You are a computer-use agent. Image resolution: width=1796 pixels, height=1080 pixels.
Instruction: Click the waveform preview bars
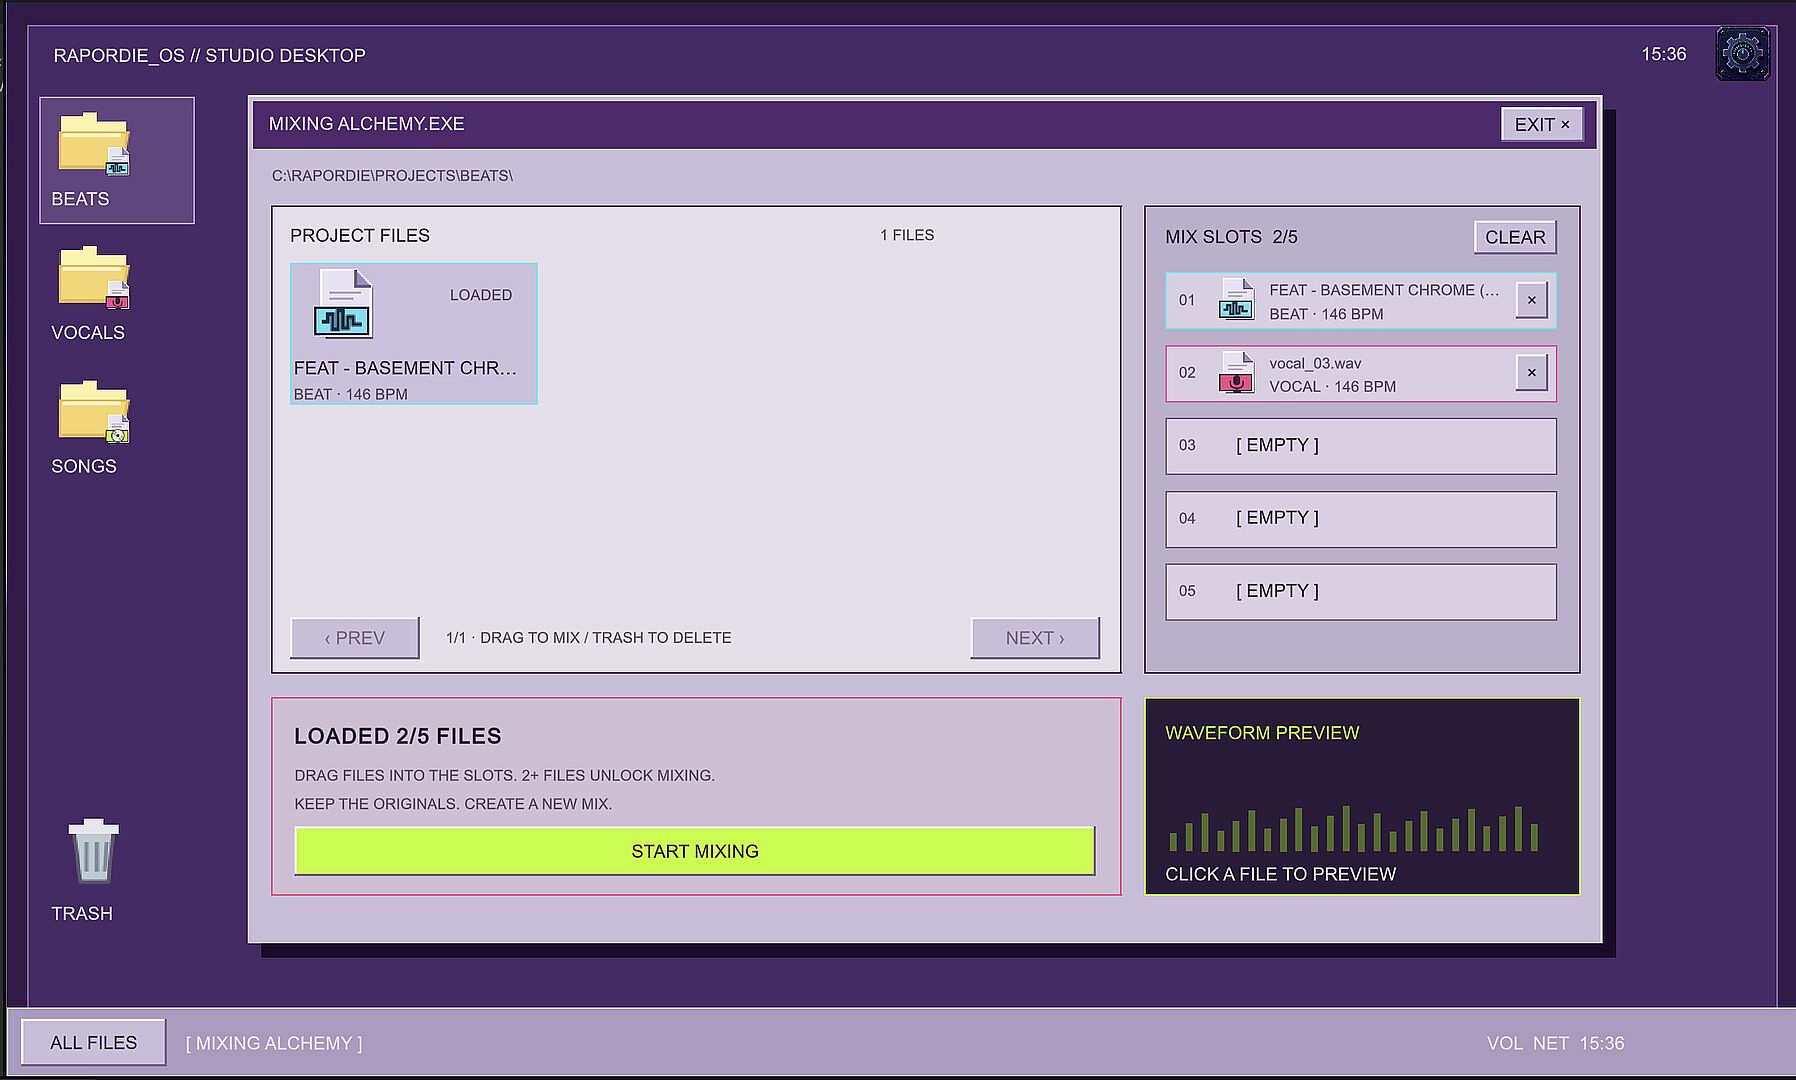point(1353,828)
